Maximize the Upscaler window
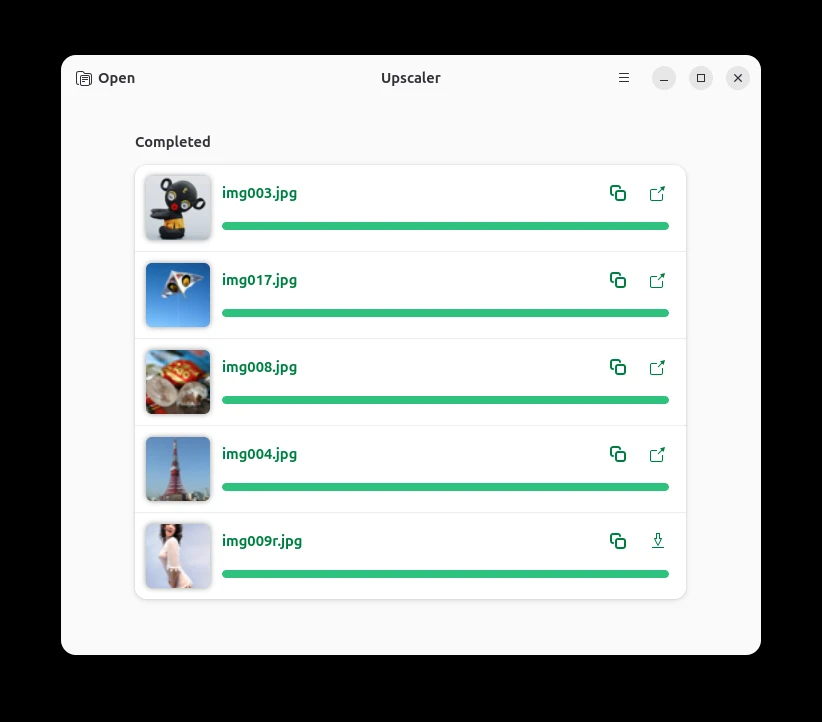This screenshot has width=822, height=722. click(701, 78)
